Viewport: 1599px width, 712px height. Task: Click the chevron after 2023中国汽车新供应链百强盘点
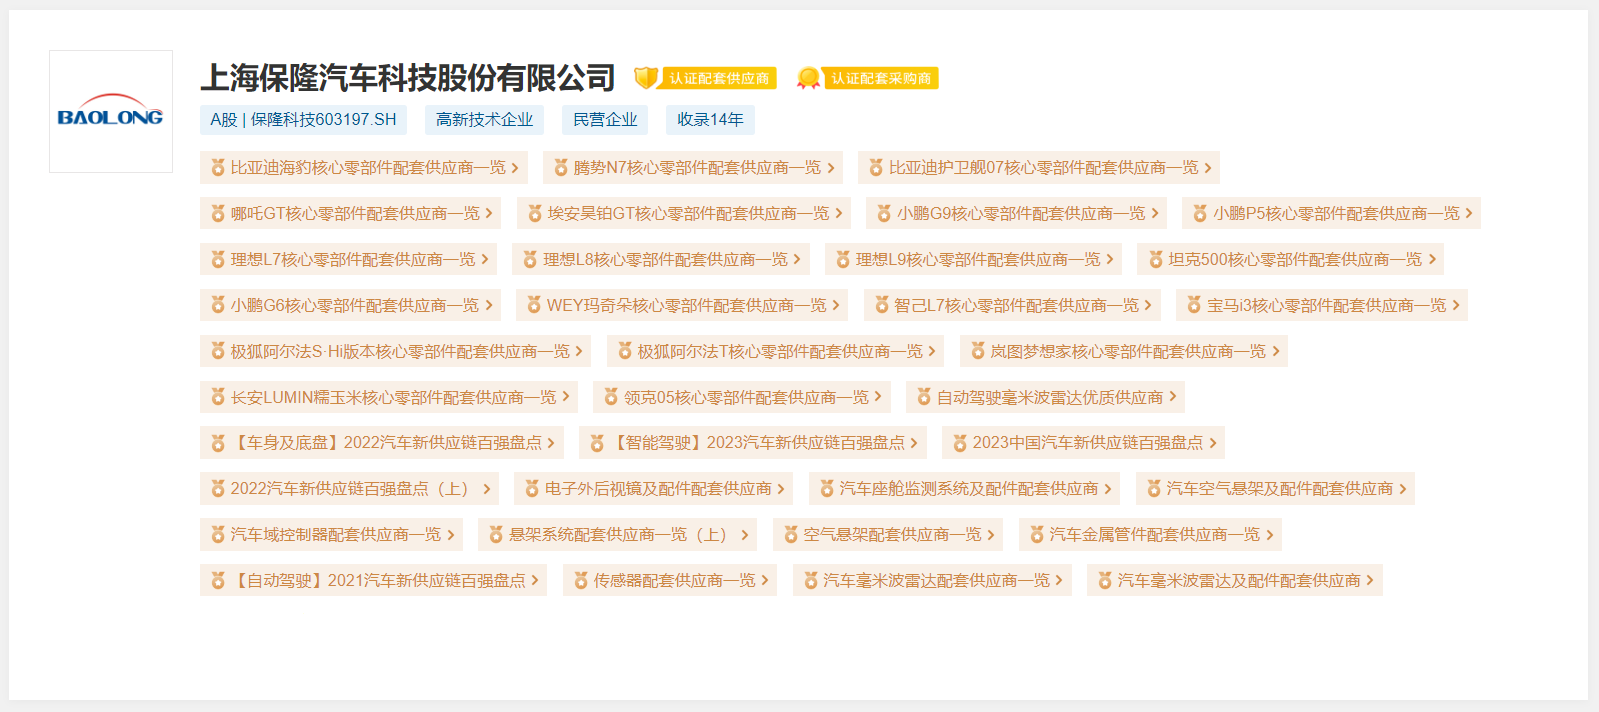coord(1213,442)
